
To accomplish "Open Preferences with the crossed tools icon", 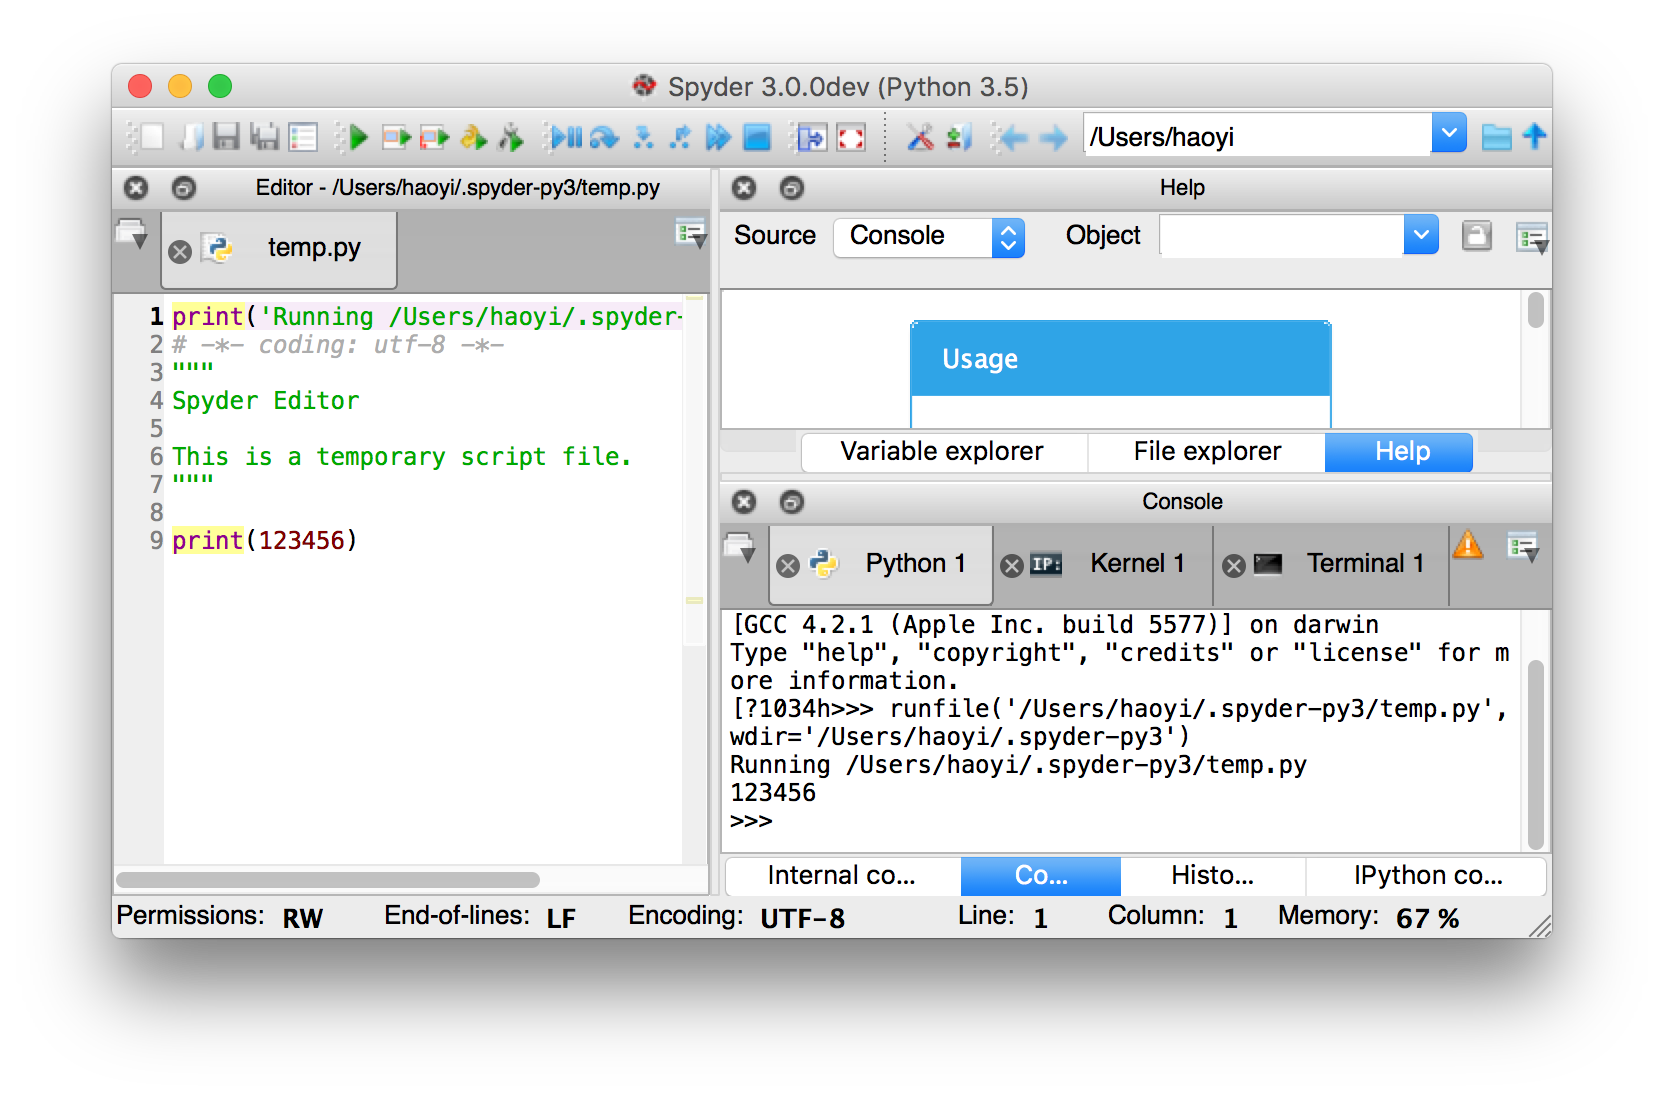I will [x=920, y=136].
